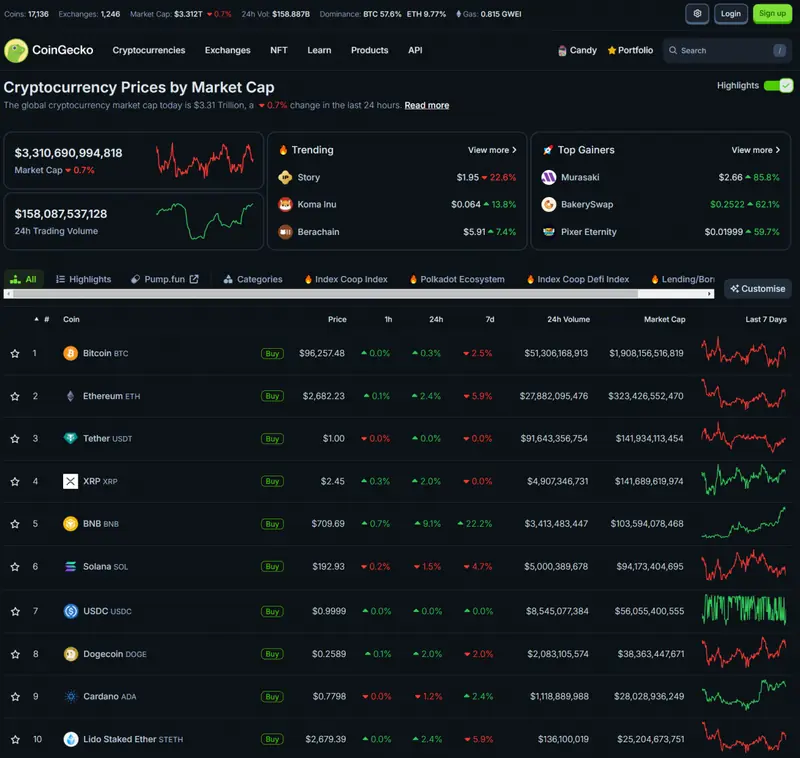Viewport: 800px width, 758px height.
Task: Click the BakerySwap coin icon
Action: tap(548, 204)
